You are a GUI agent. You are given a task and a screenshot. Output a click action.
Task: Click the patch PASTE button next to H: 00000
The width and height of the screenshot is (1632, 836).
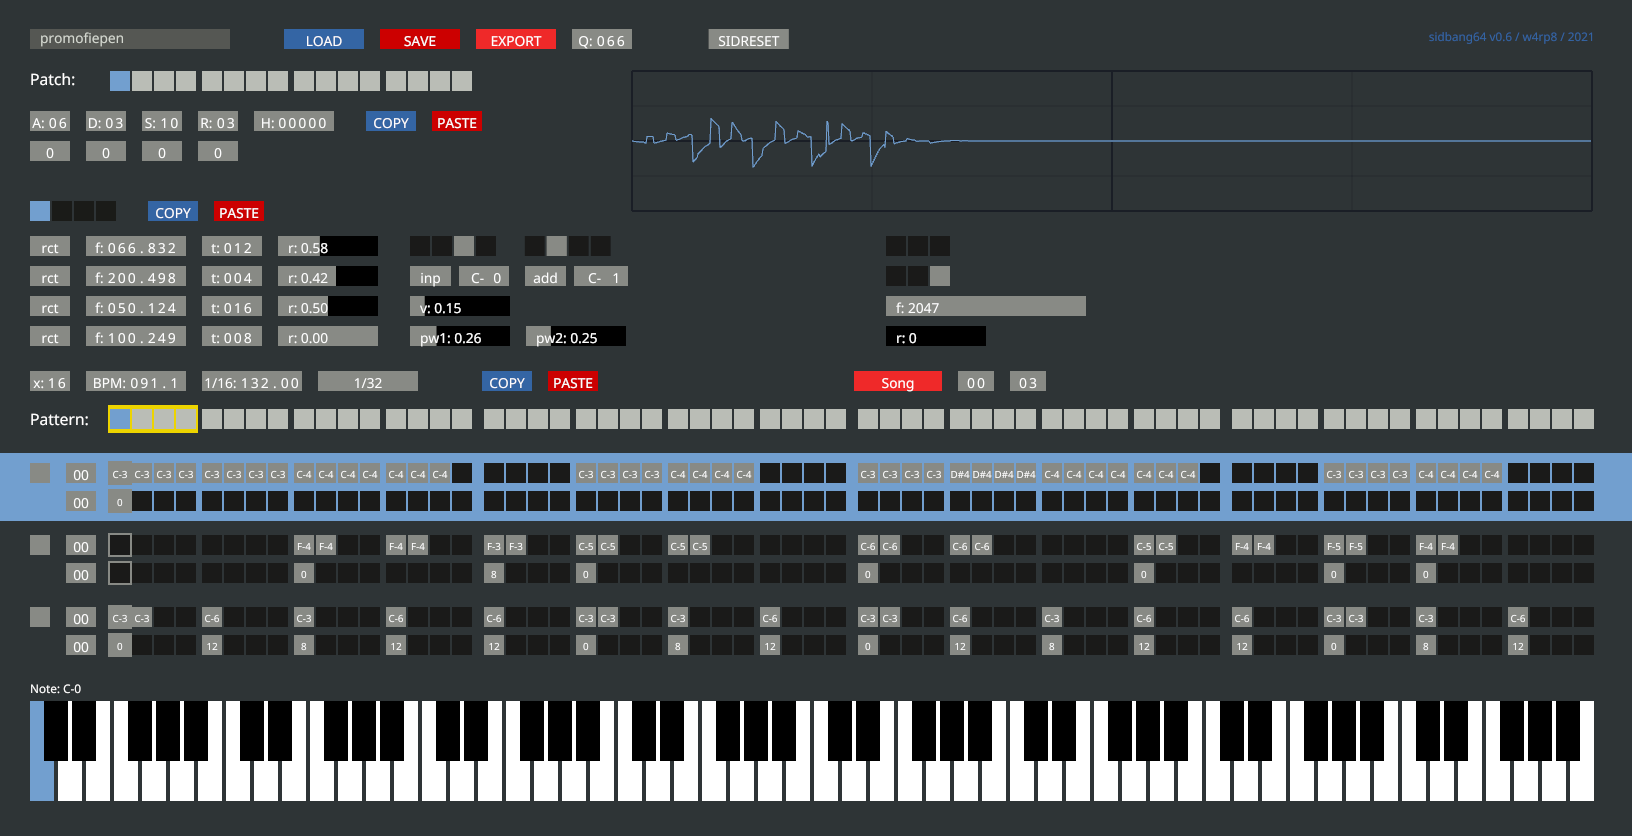[456, 122]
